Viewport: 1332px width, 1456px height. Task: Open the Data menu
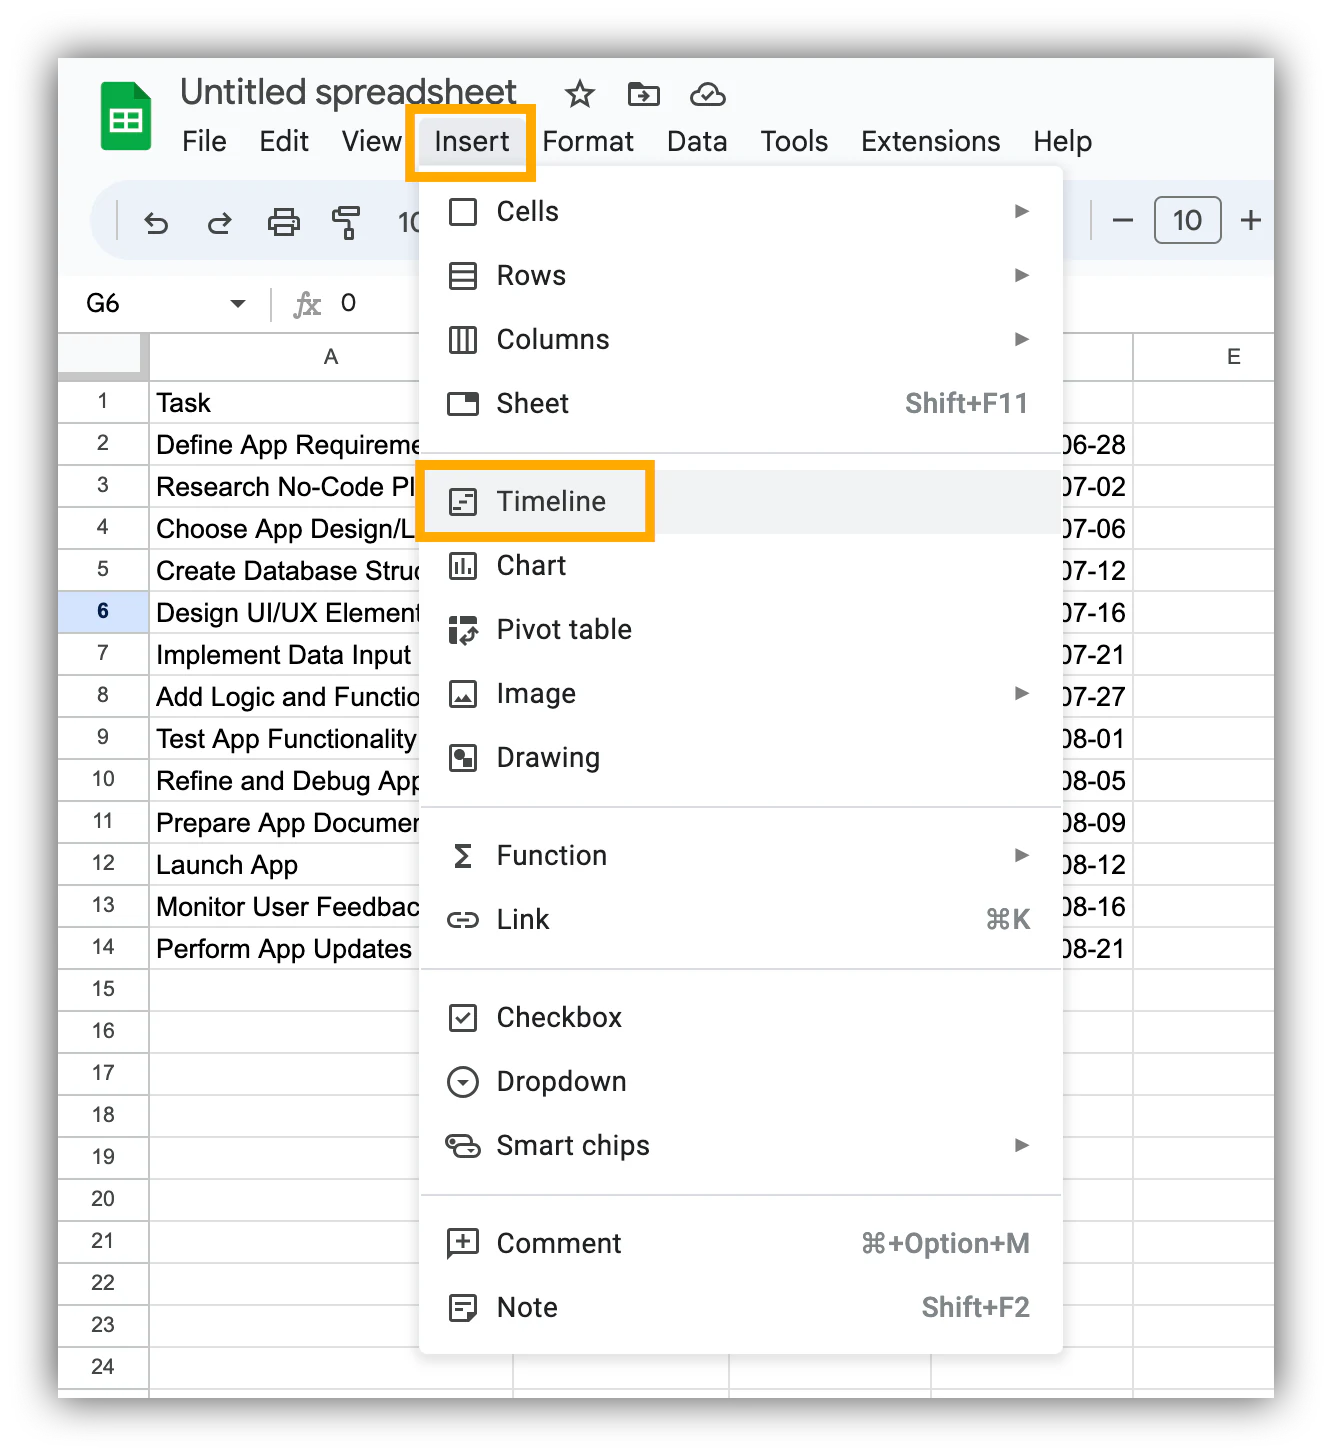coord(697,142)
